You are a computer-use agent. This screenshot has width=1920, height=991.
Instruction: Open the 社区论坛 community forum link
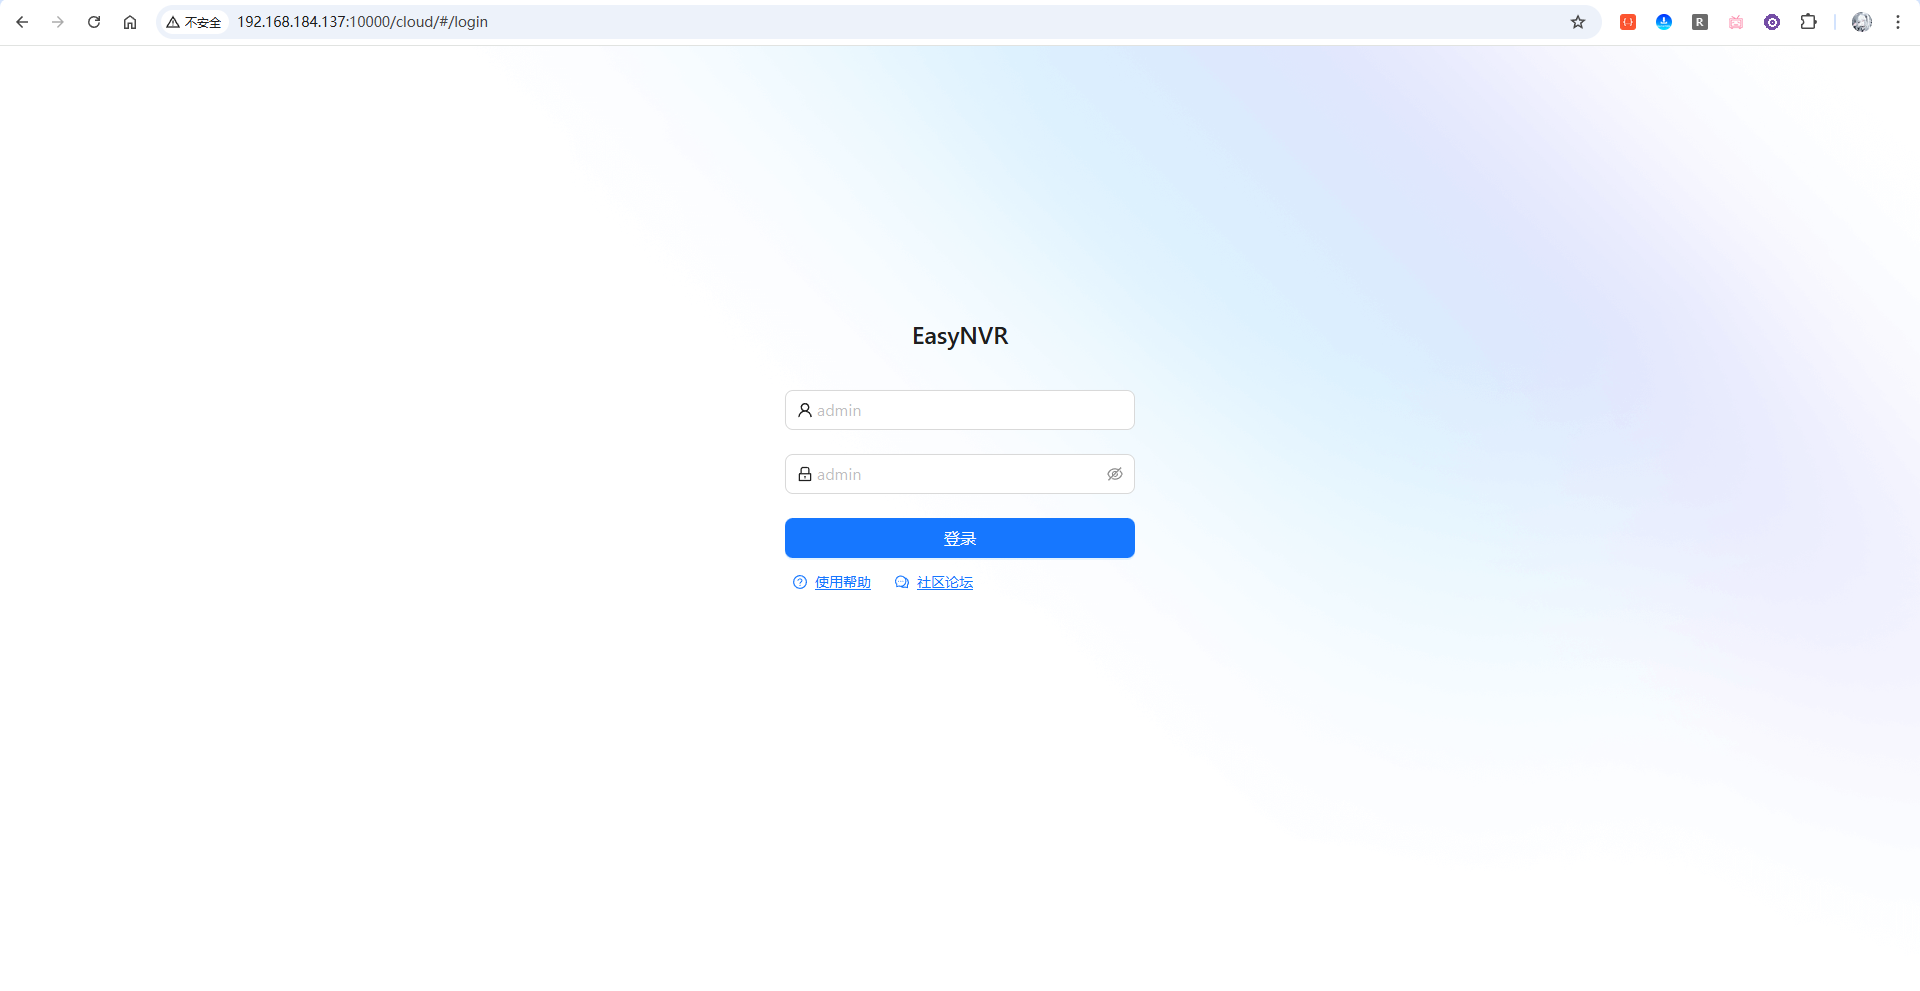pyautogui.click(x=945, y=582)
